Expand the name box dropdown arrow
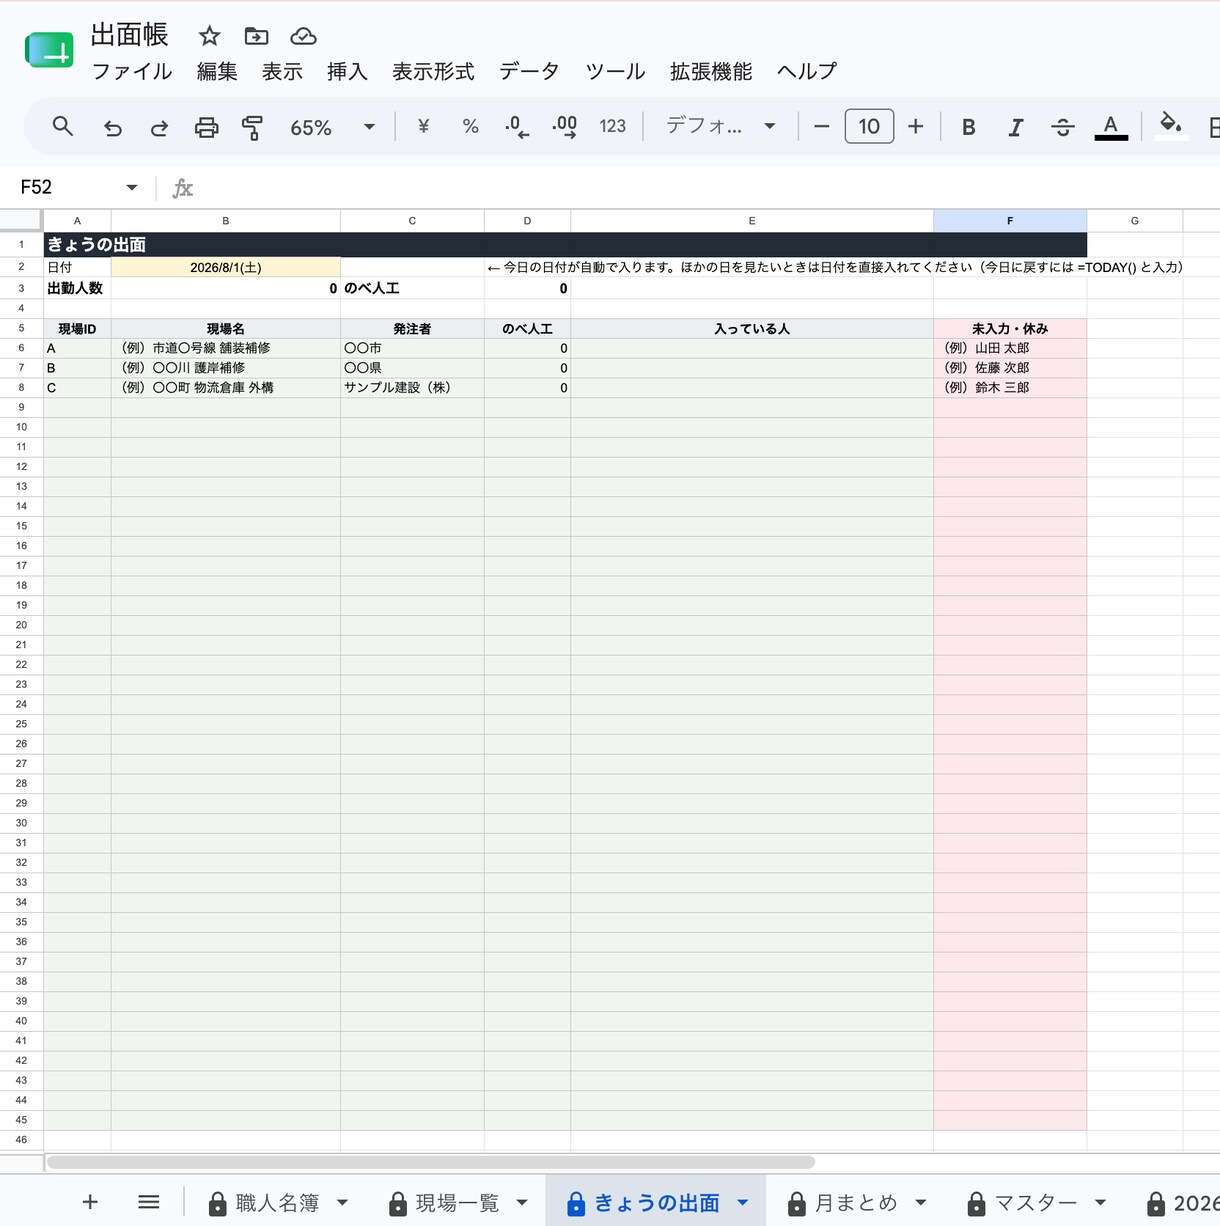Image resolution: width=1220 pixels, height=1226 pixels. click(131, 187)
